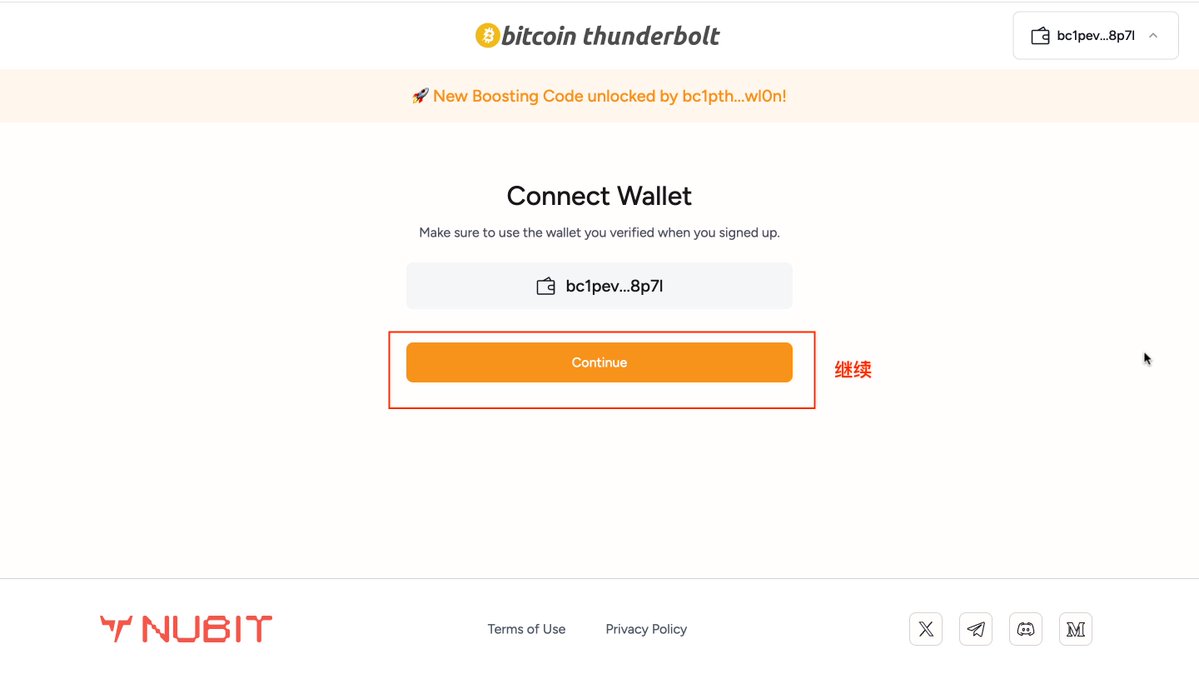The height and width of the screenshot is (679, 1199).
Task: Open the bc1pev...8p7l account dropdown in the header
Action: pos(1095,35)
